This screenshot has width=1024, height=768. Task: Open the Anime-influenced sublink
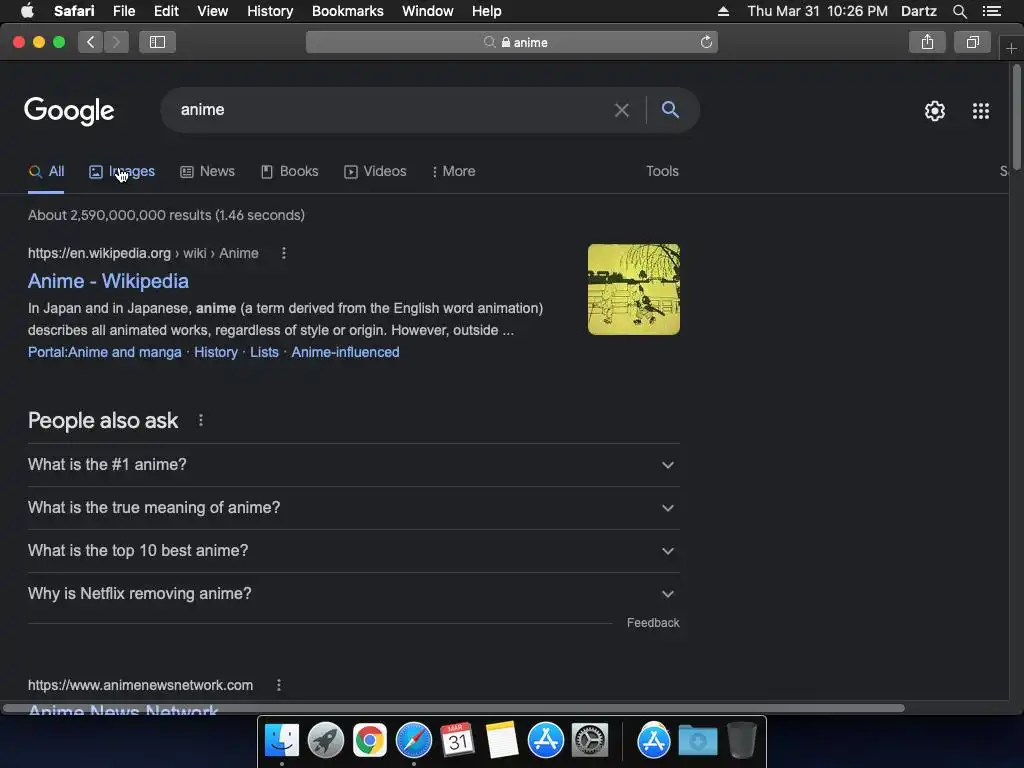[x=345, y=352]
